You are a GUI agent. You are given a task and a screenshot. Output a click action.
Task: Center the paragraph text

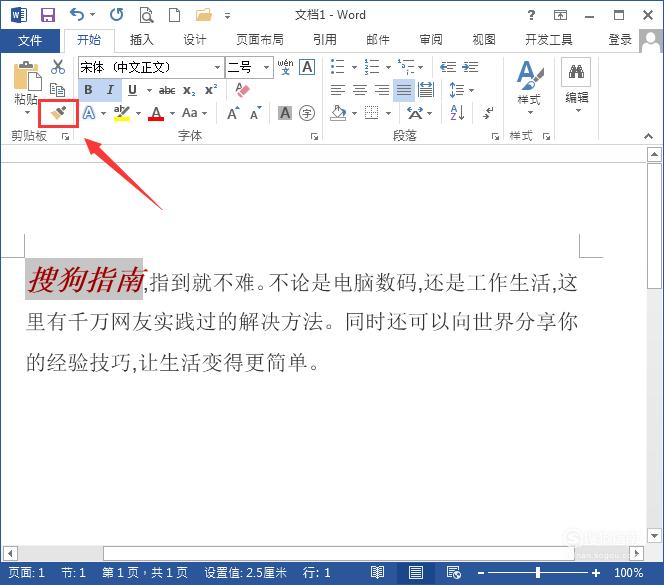click(x=360, y=90)
